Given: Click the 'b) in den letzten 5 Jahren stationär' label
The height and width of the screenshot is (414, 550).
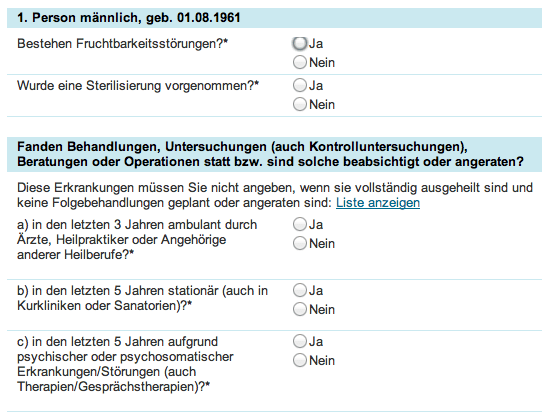Looking at the screenshot, I should 142,298.
